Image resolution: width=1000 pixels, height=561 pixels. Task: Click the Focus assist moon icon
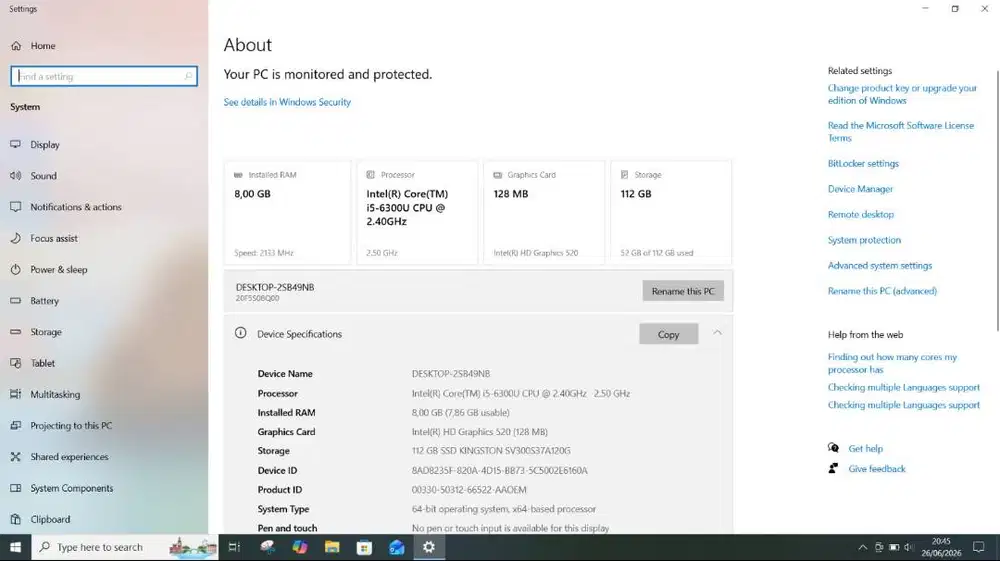click(16, 238)
